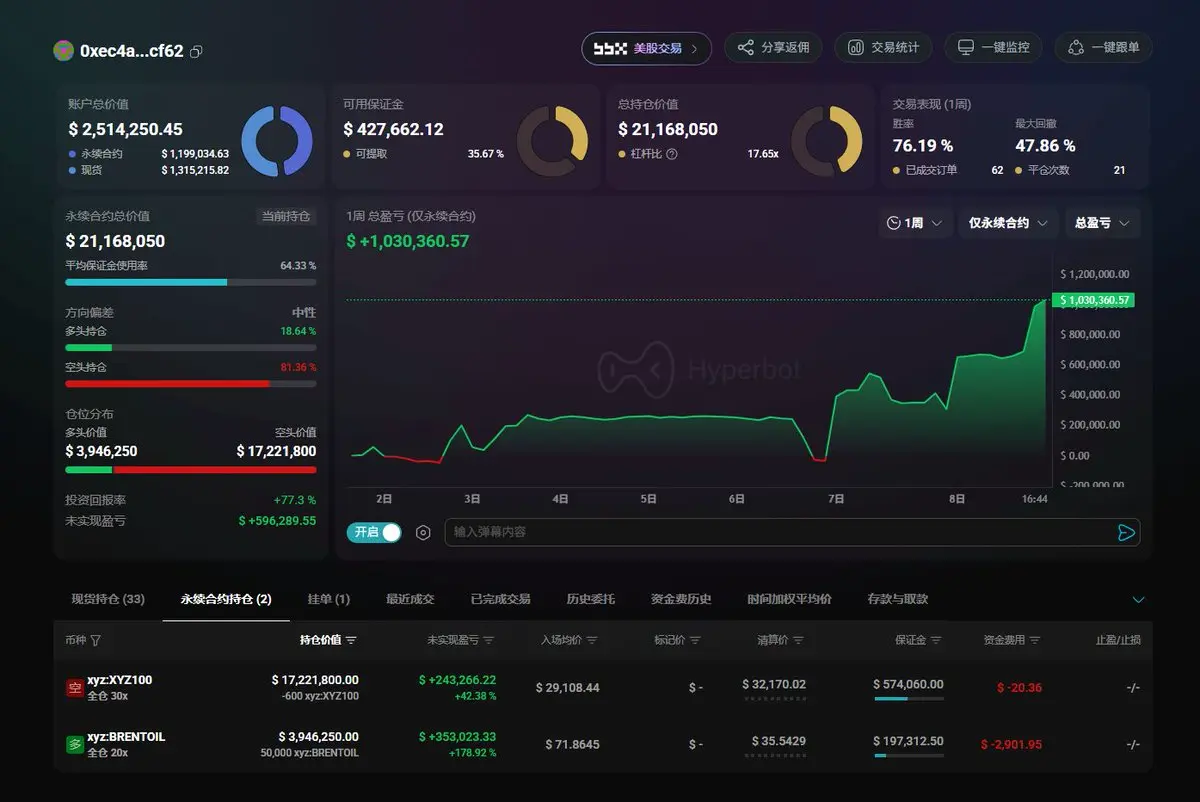Viewport: 1200px width, 802px height.
Task: Sort by 标记价 column icon
Action: pyautogui.click(x=695, y=640)
